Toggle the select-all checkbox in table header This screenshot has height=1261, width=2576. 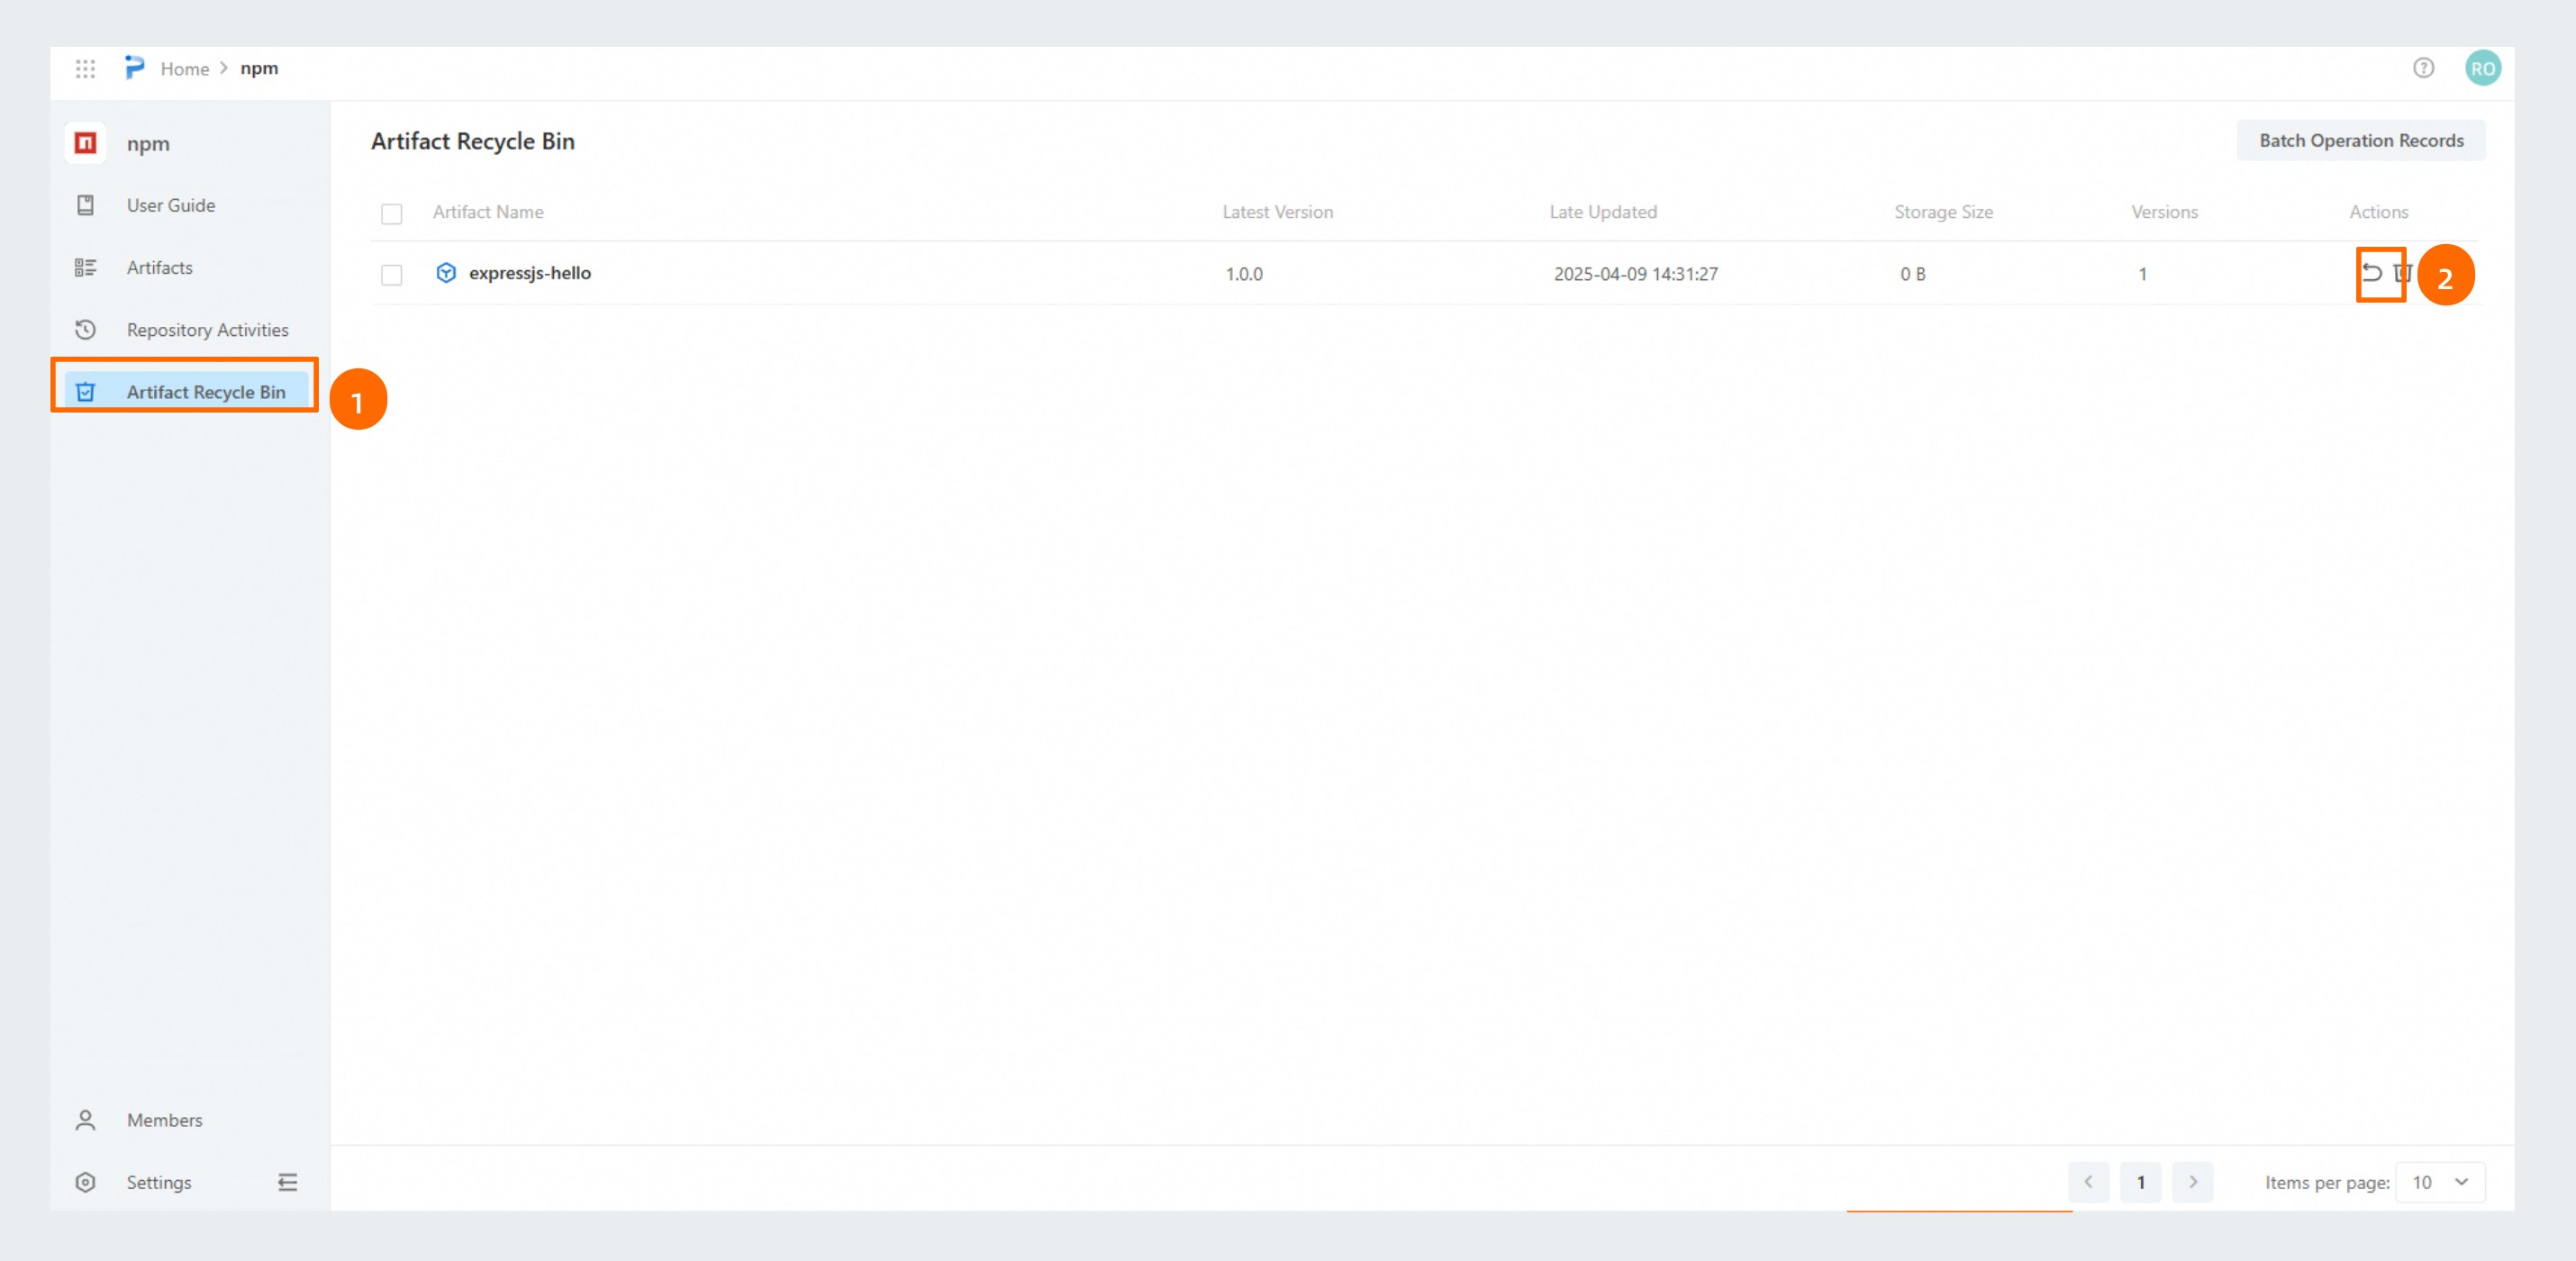tap(391, 214)
